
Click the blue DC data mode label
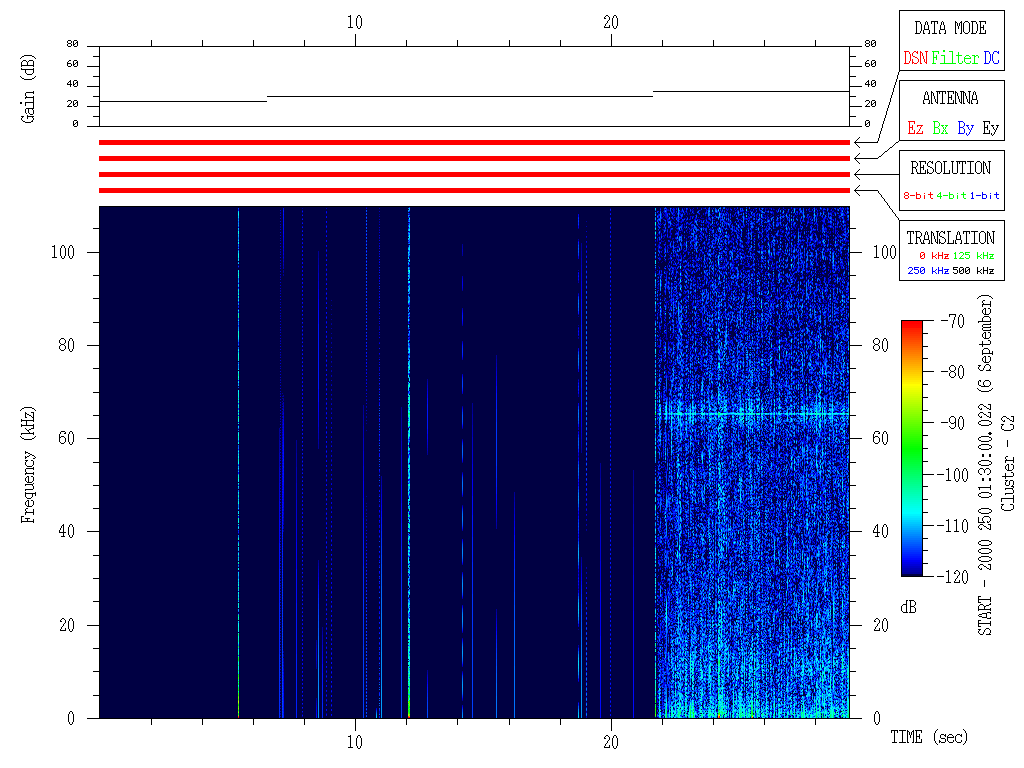click(x=991, y=58)
